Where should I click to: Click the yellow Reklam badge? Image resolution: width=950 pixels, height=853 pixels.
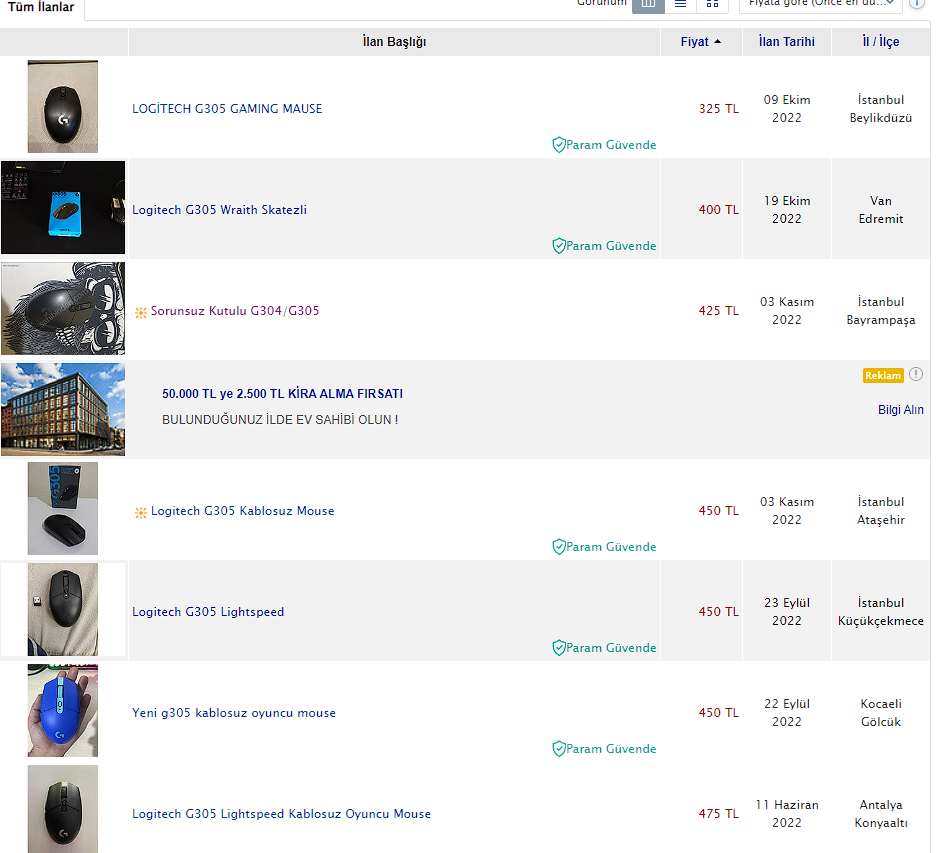(883, 376)
